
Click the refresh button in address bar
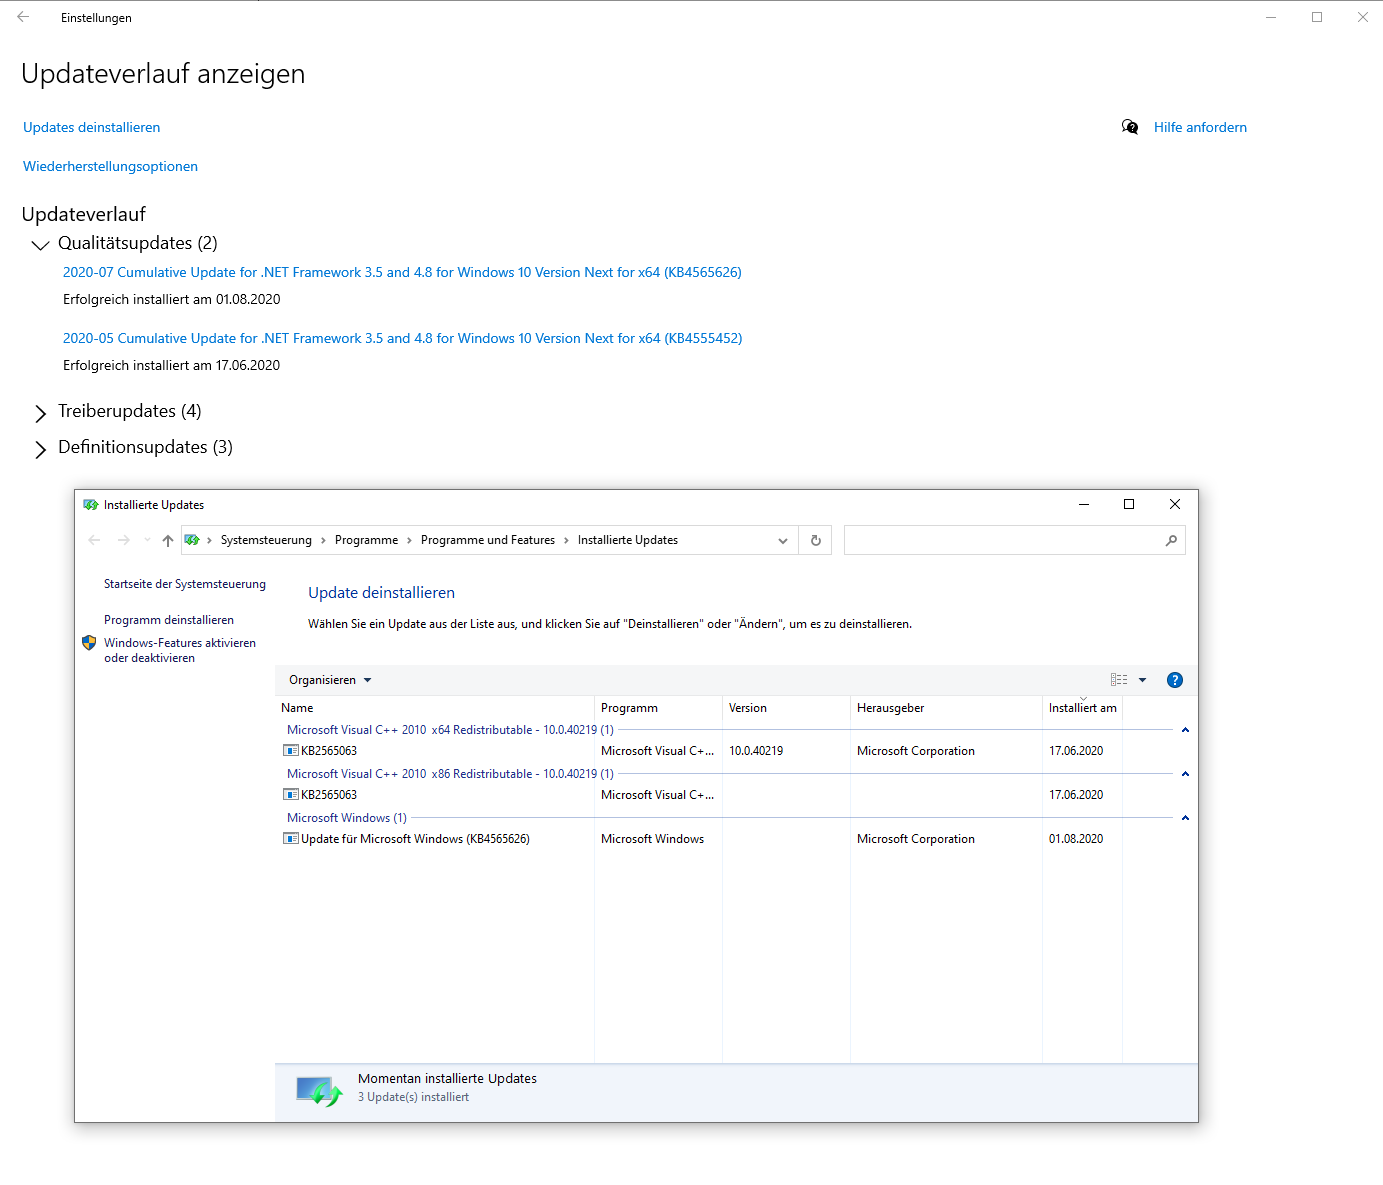pyautogui.click(x=816, y=540)
